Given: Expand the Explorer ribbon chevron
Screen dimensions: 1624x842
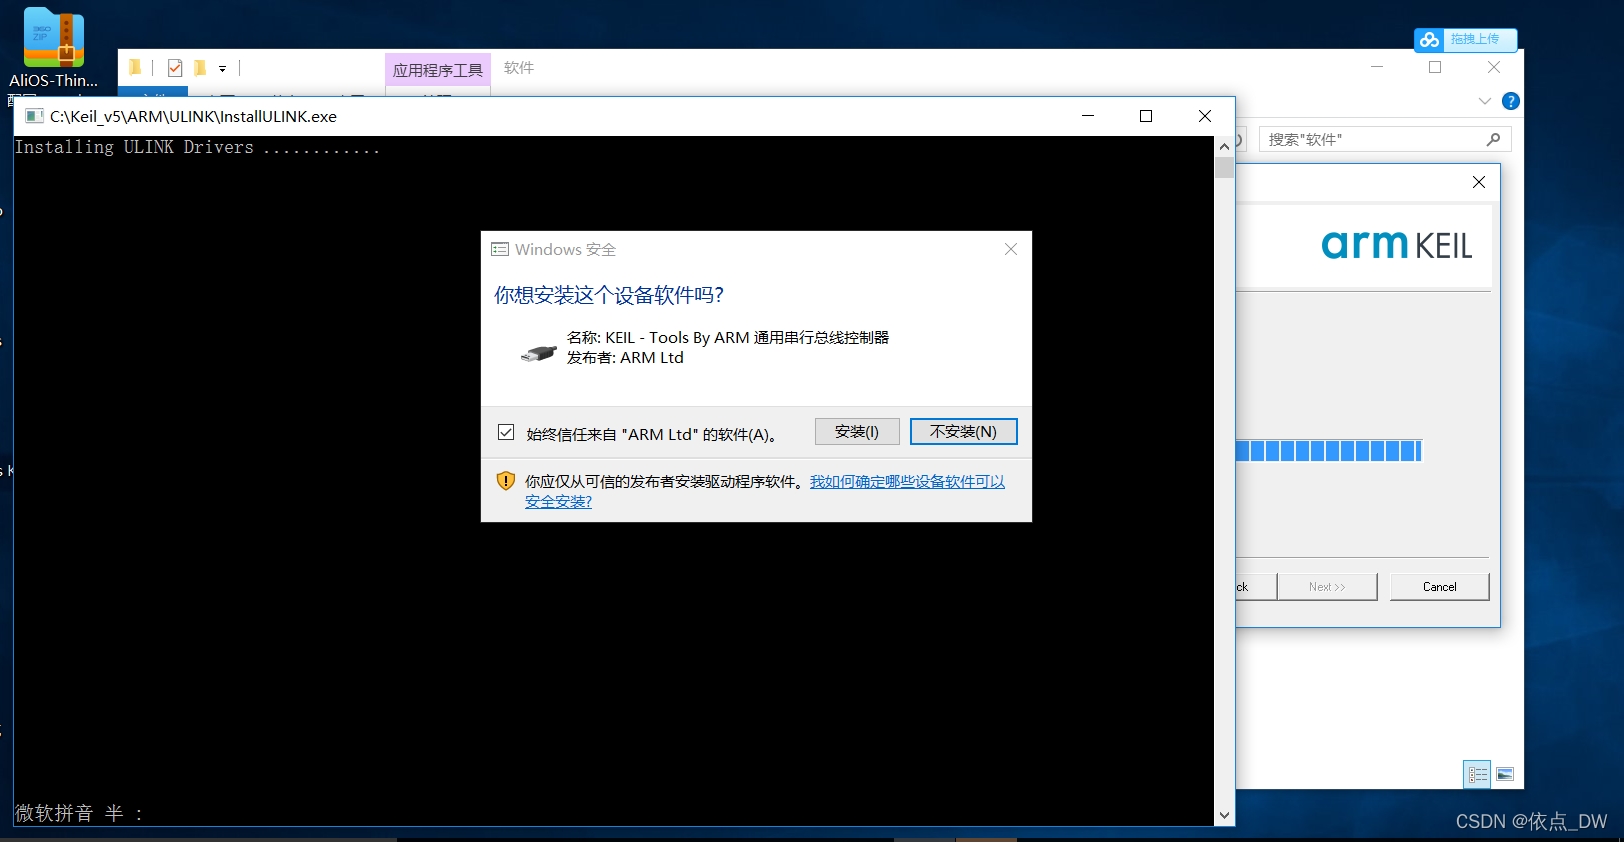Looking at the screenshot, I should [1485, 101].
